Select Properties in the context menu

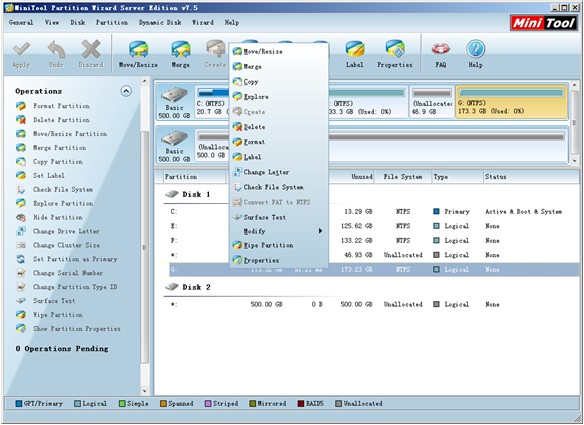point(279,260)
